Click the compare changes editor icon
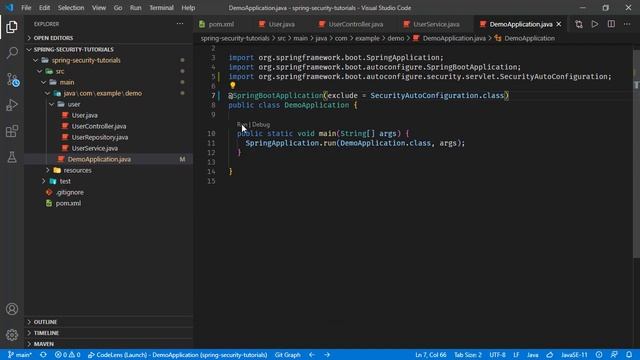This screenshot has height=360, width=640. [579, 24]
